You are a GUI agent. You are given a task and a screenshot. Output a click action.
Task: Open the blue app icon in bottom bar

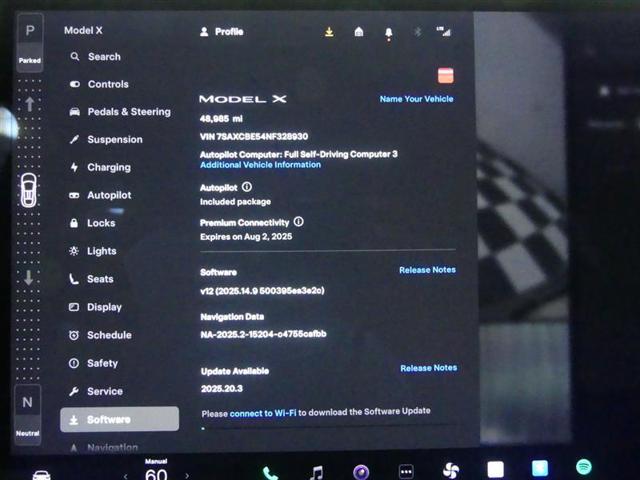pos(540,469)
